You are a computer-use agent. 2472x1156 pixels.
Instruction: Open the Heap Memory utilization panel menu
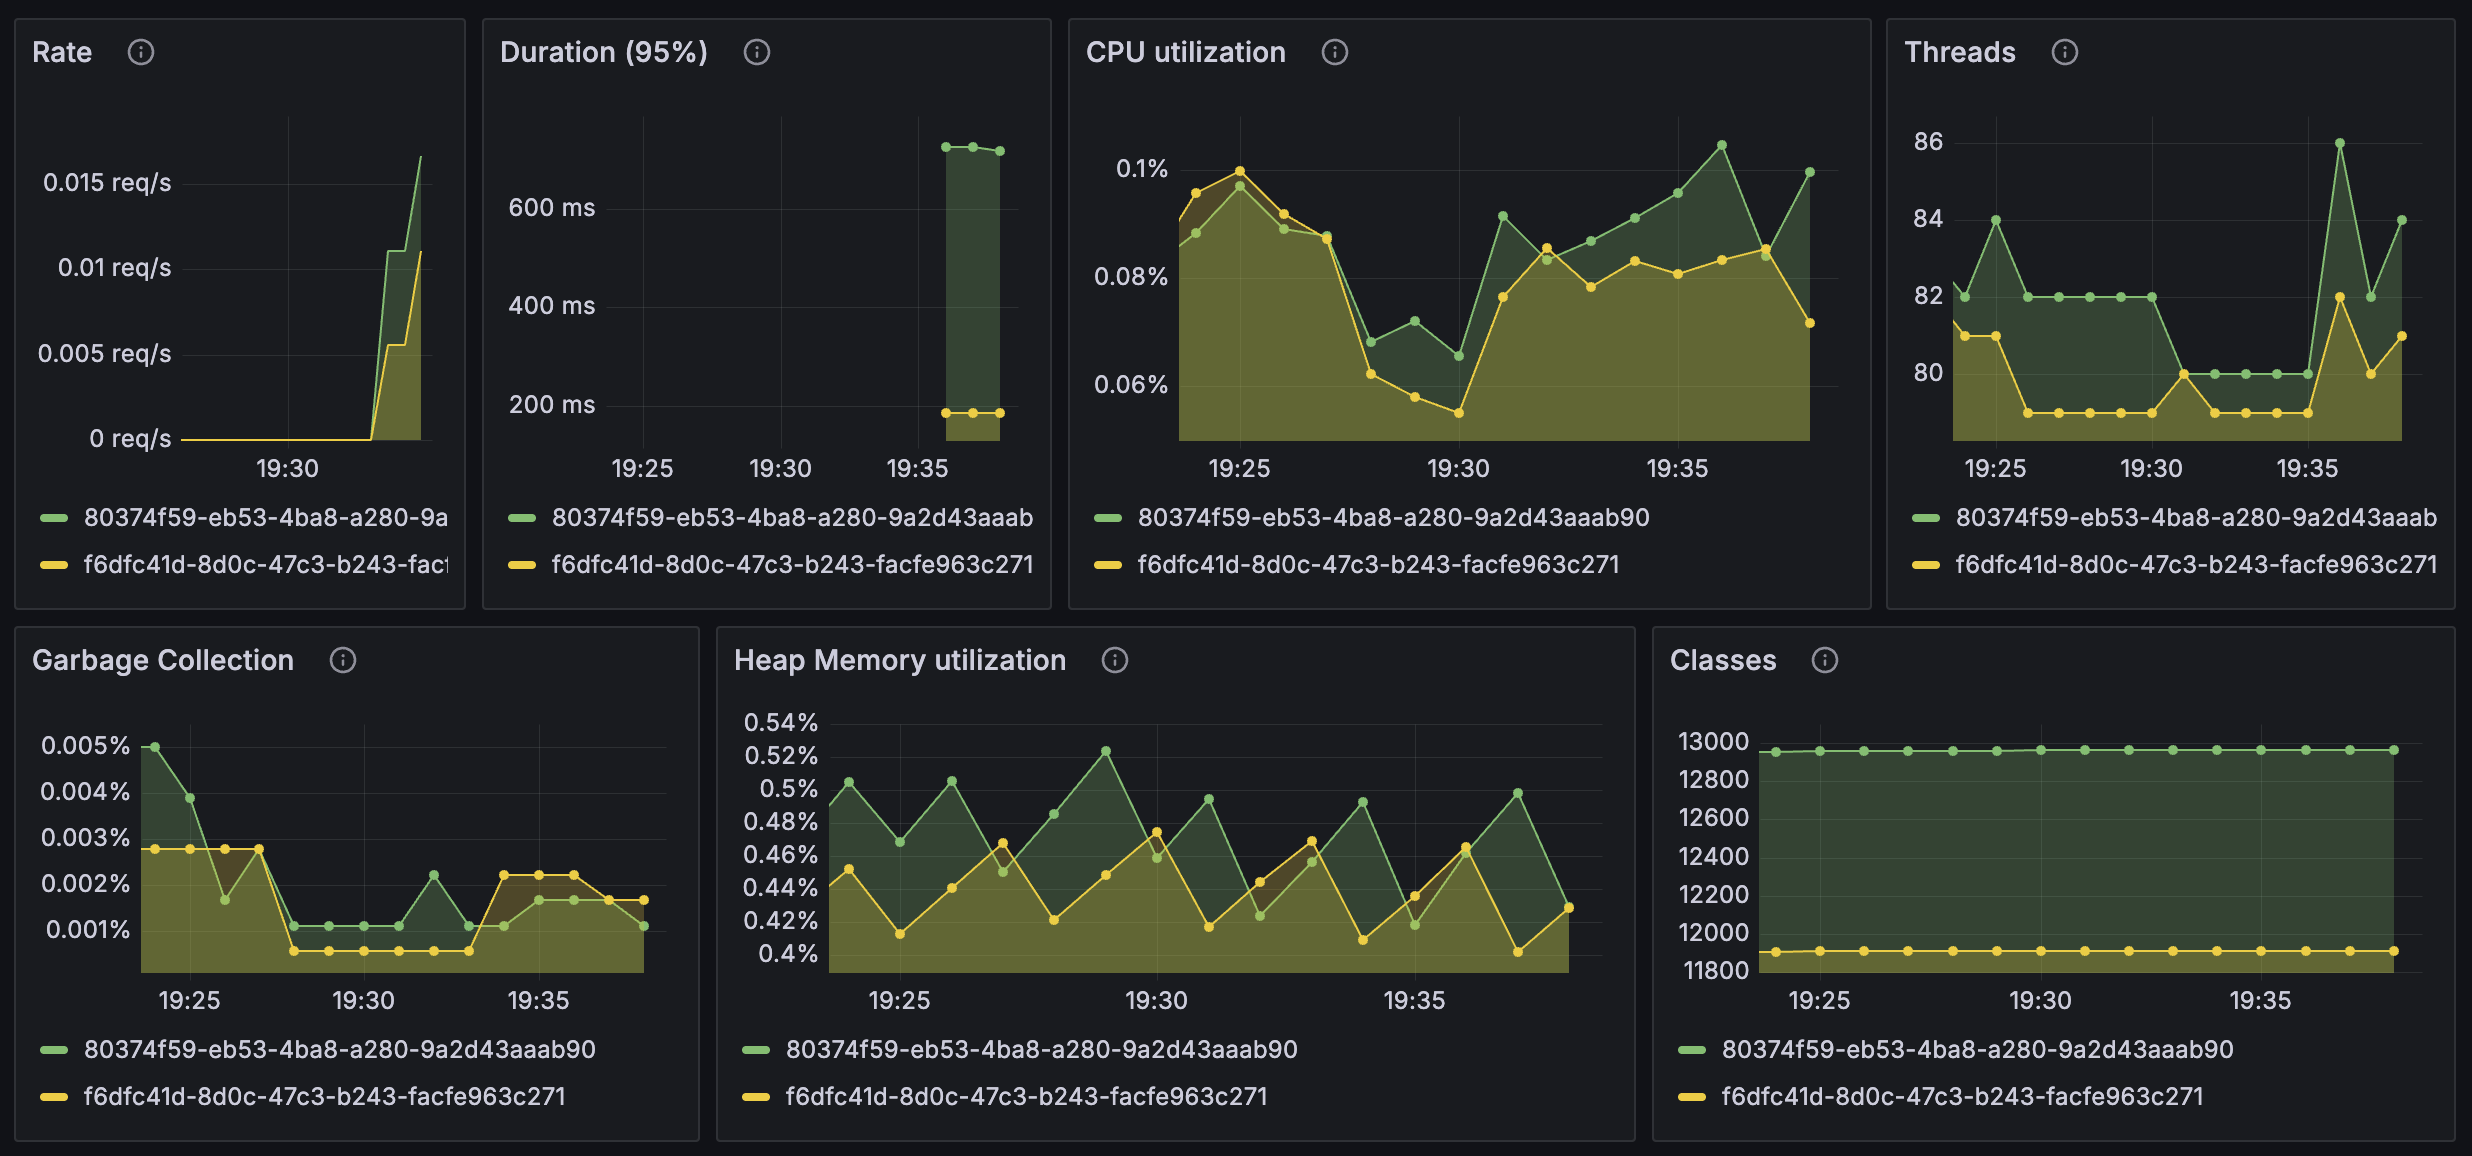tap(899, 660)
